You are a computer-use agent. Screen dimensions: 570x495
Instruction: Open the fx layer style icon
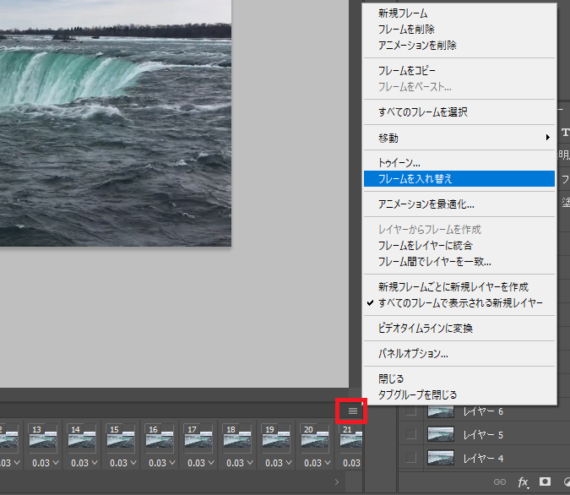click(x=523, y=482)
